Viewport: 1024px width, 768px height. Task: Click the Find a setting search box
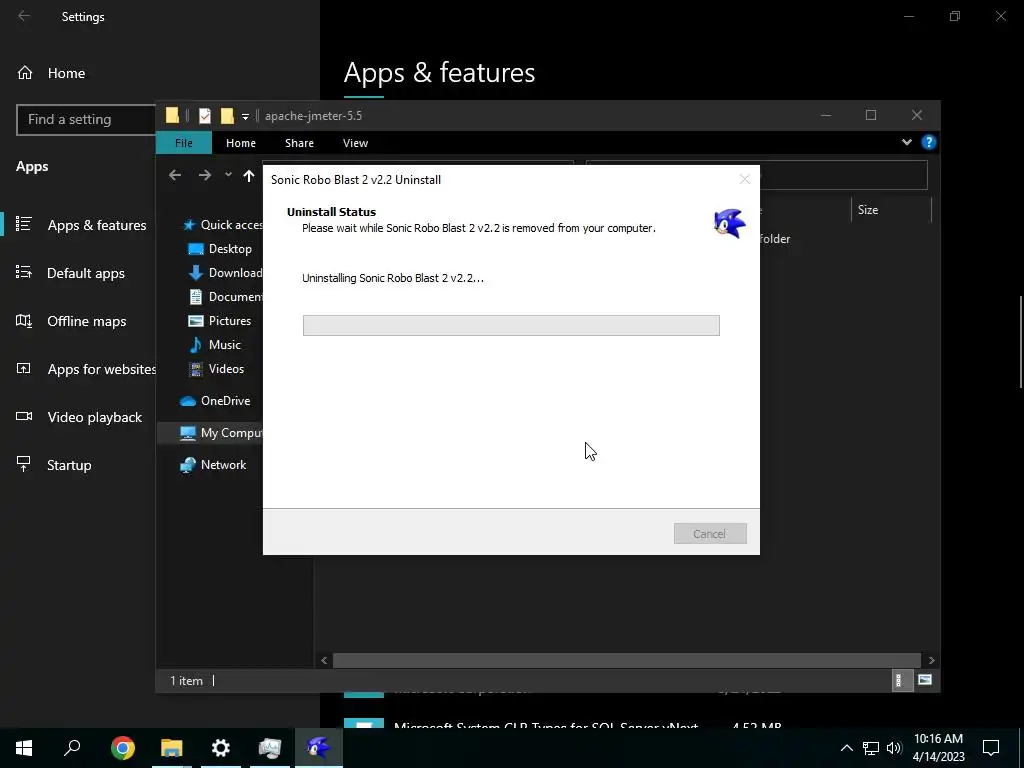(x=86, y=120)
